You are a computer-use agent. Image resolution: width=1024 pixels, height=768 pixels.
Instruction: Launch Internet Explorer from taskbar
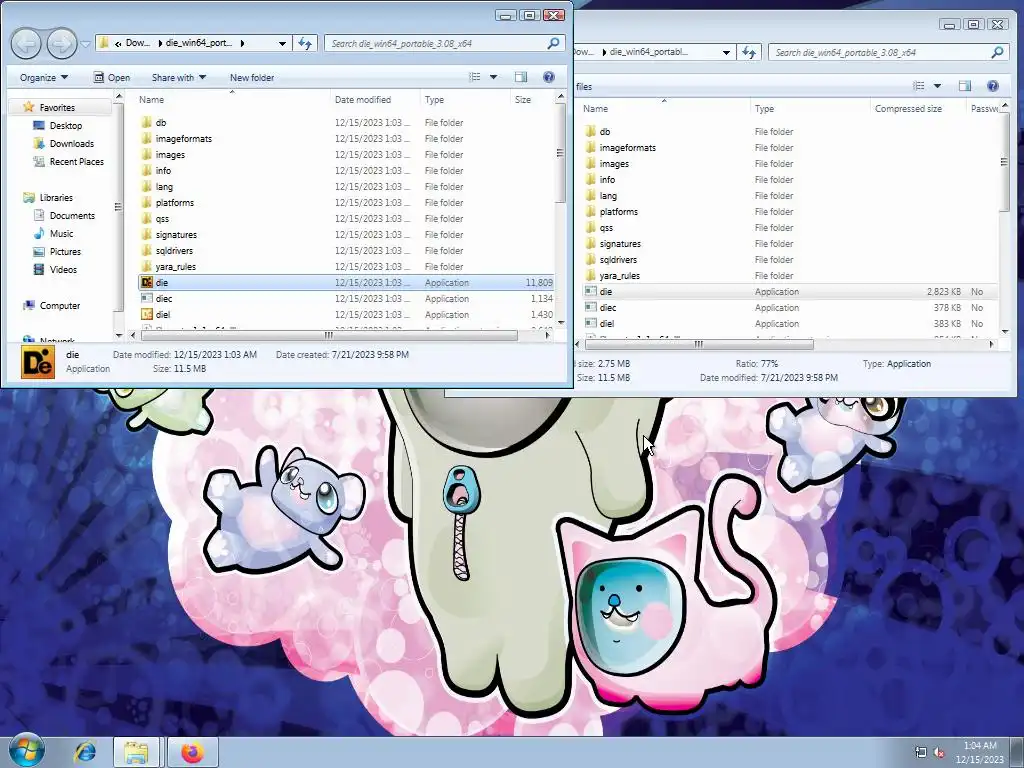click(x=84, y=753)
